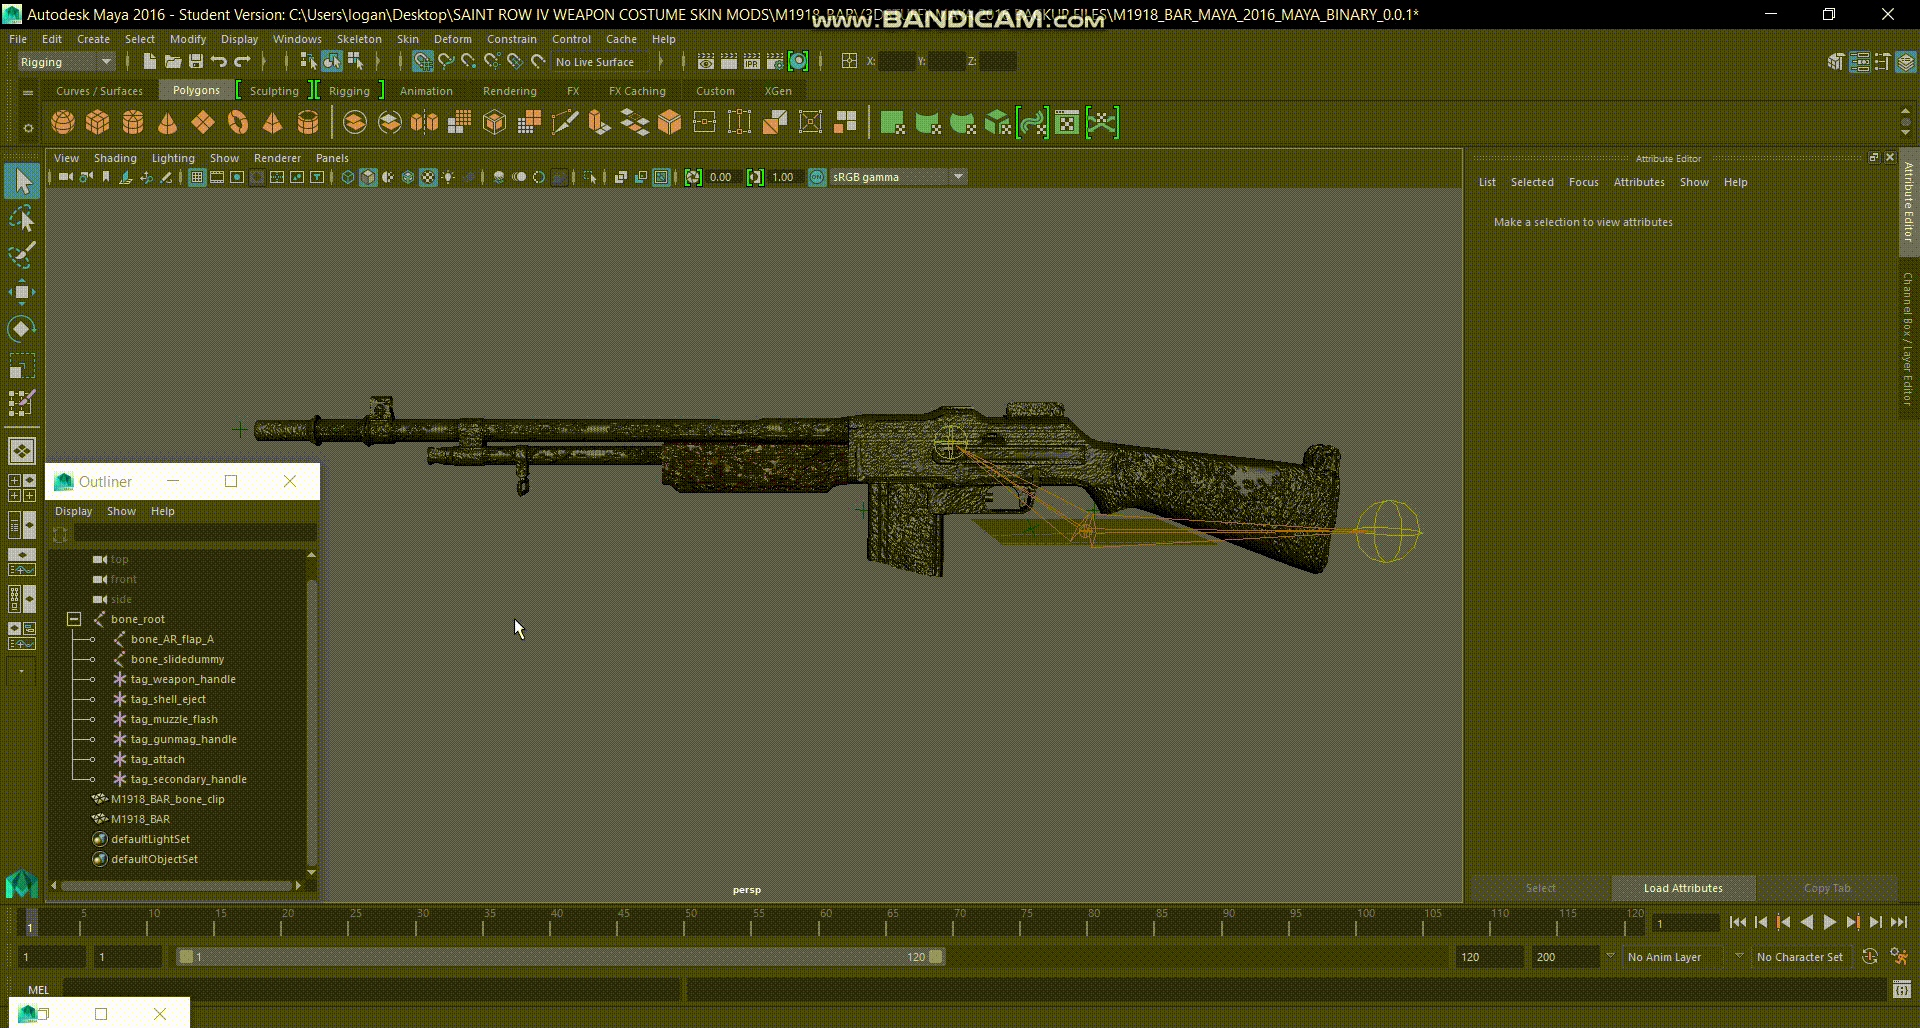Viewport: 1920px width, 1028px height.
Task: Toggle Channel Box layer editor icon
Action: coord(1906,62)
